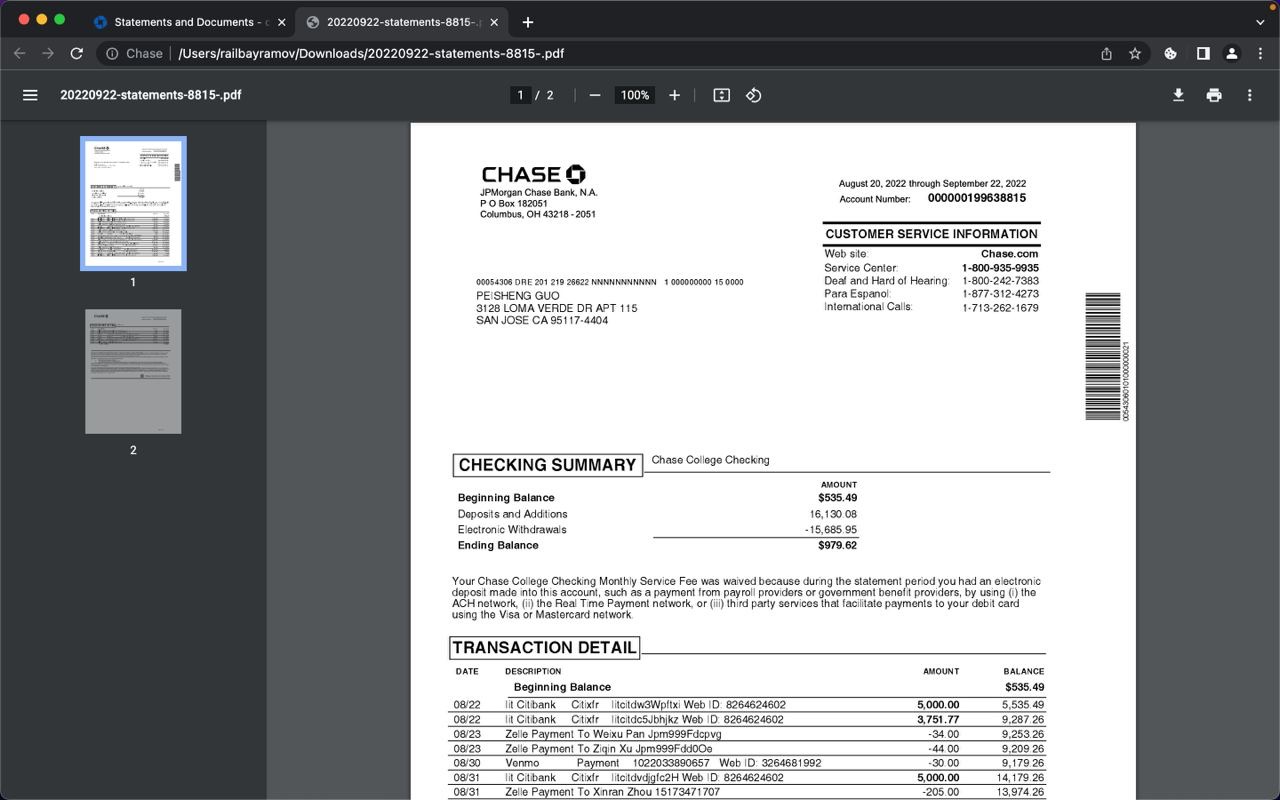Viewport: 1280px width, 800px height.
Task: Click the zoom in plus button
Action: (674, 95)
